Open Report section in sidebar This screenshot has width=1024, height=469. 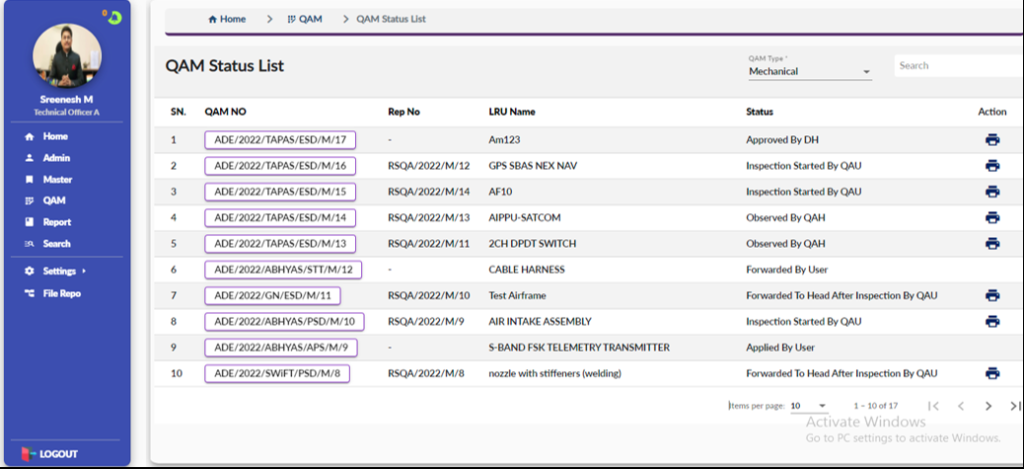click(57, 222)
